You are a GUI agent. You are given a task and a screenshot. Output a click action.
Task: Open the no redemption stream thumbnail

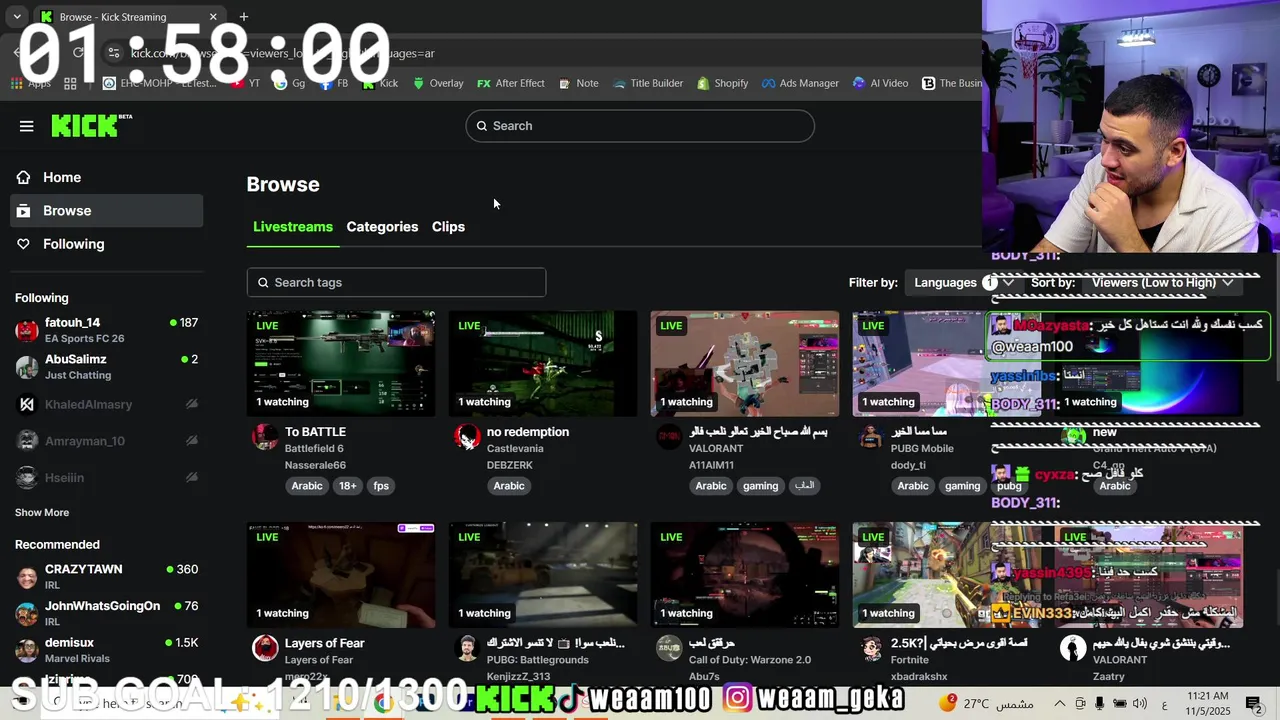point(543,363)
